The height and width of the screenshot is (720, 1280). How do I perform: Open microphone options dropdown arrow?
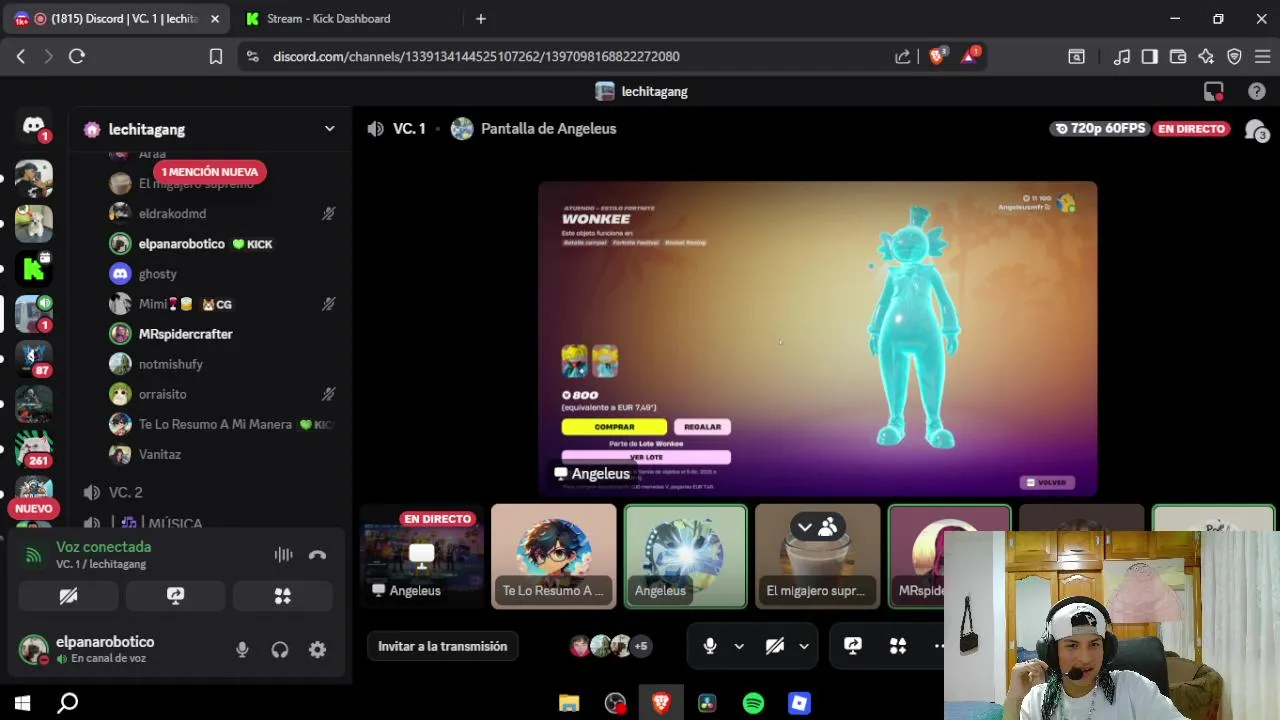coord(739,646)
